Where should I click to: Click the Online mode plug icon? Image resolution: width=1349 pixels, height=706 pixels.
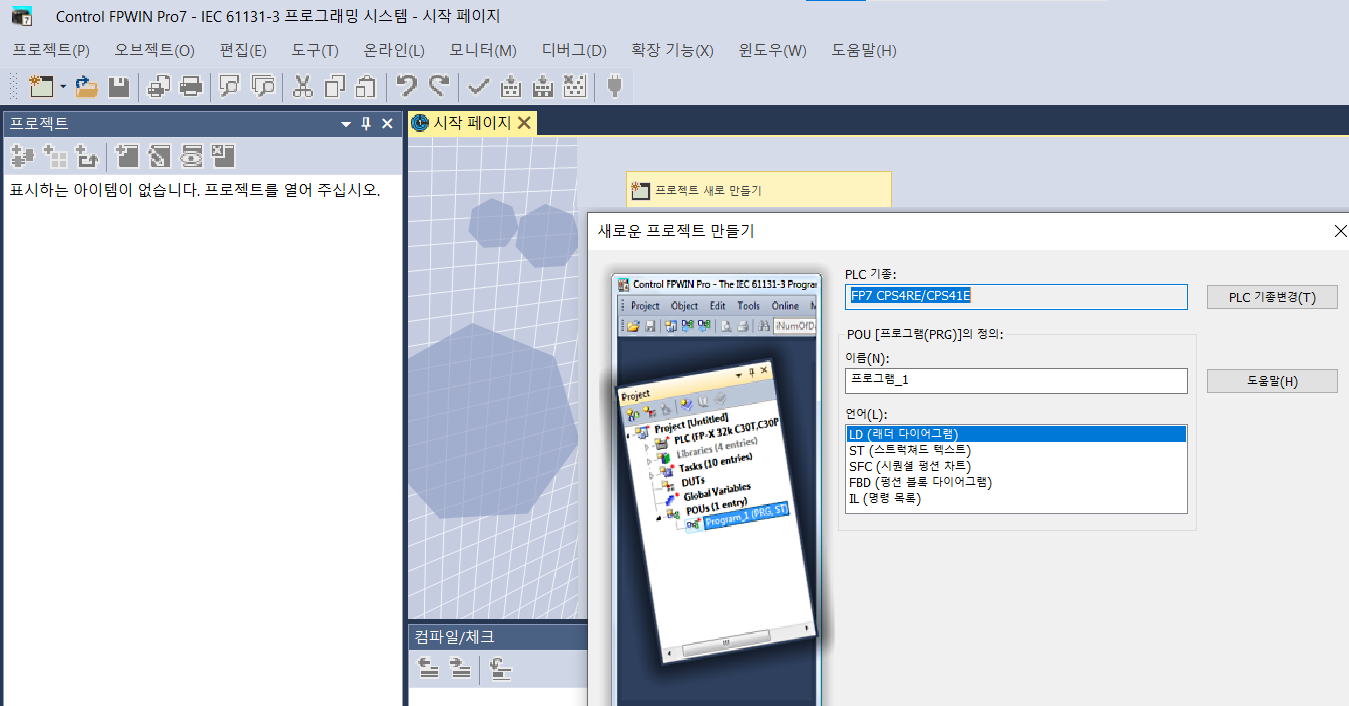(x=614, y=87)
